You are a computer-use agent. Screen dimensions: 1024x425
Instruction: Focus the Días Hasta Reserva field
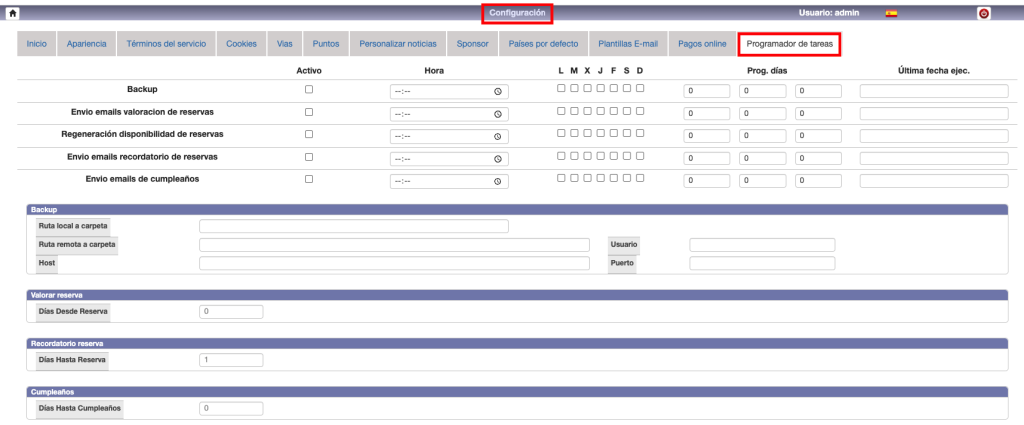pyautogui.click(x=231, y=360)
